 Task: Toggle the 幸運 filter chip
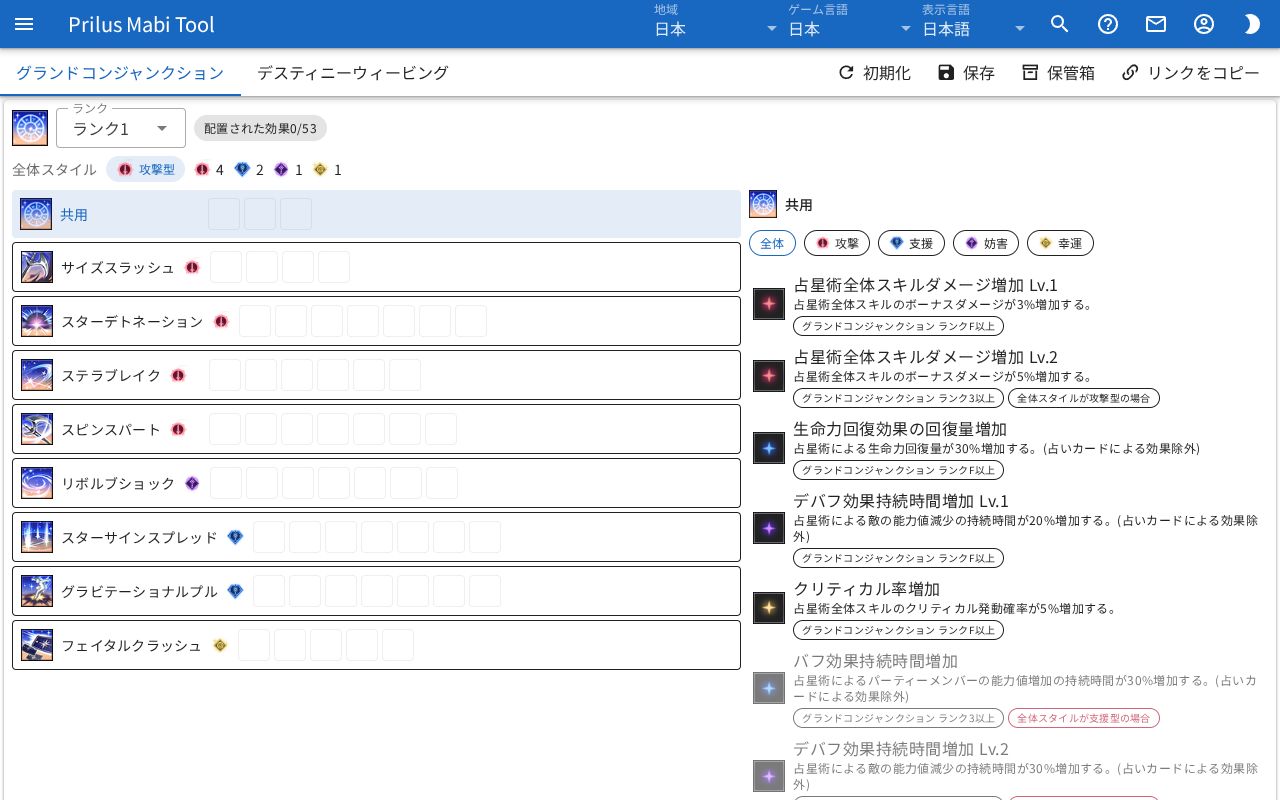tap(1060, 243)
